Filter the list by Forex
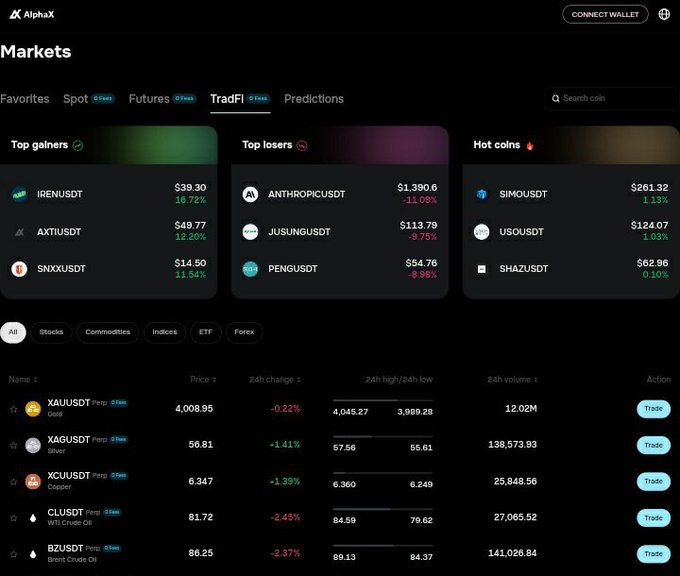Viewport: 680px width, 576px height. (x=244, y=332)
